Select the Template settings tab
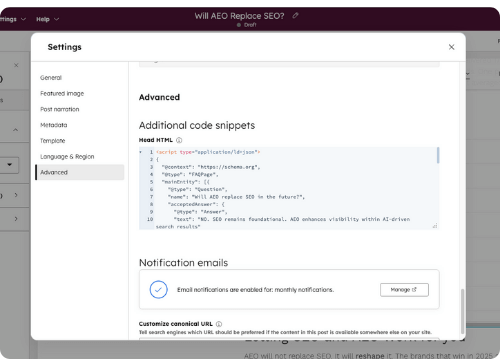500x363 pixels. 53,141
